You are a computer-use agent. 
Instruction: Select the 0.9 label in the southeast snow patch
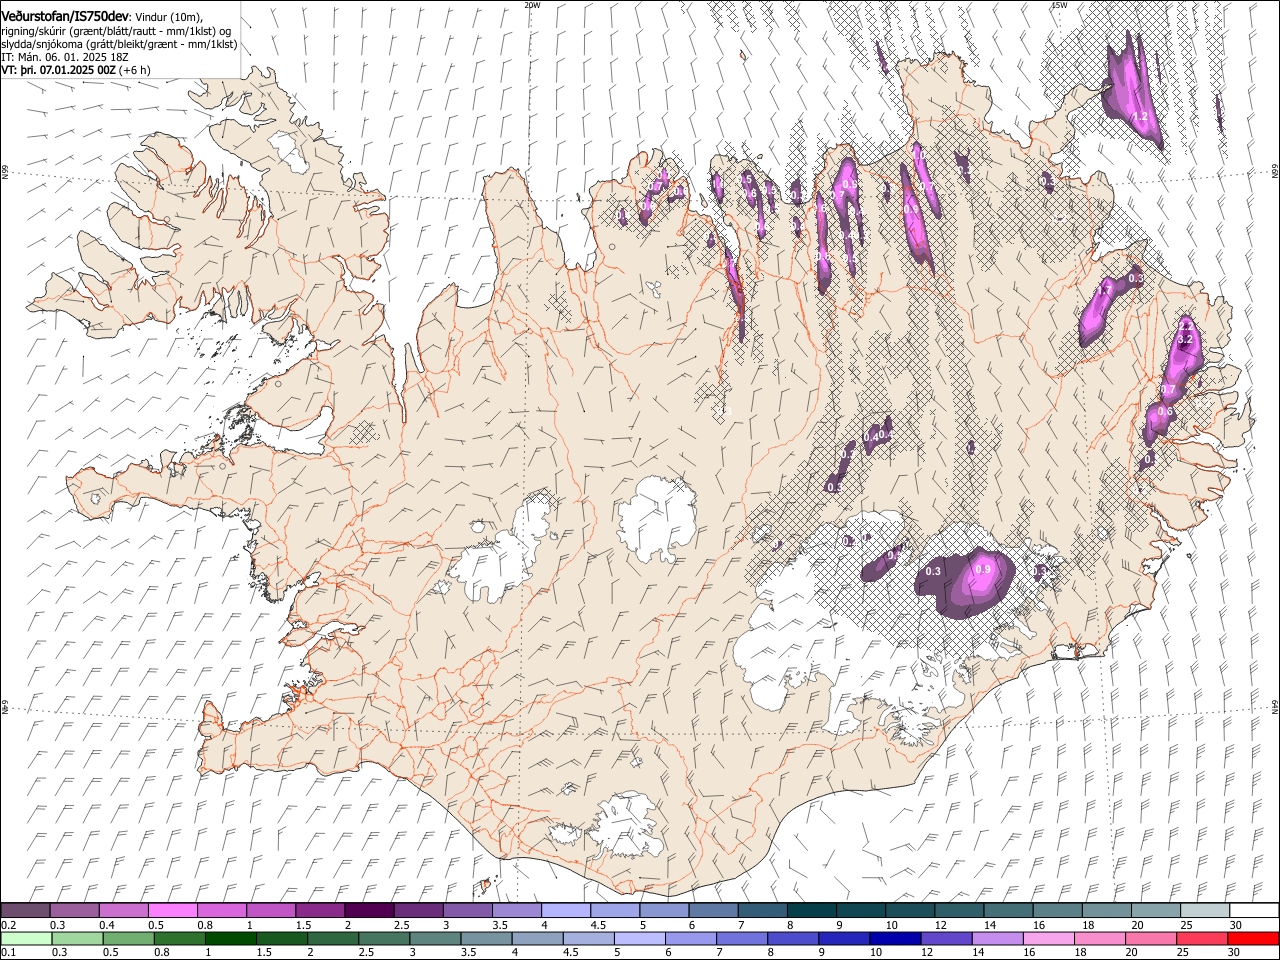(983, 570)
